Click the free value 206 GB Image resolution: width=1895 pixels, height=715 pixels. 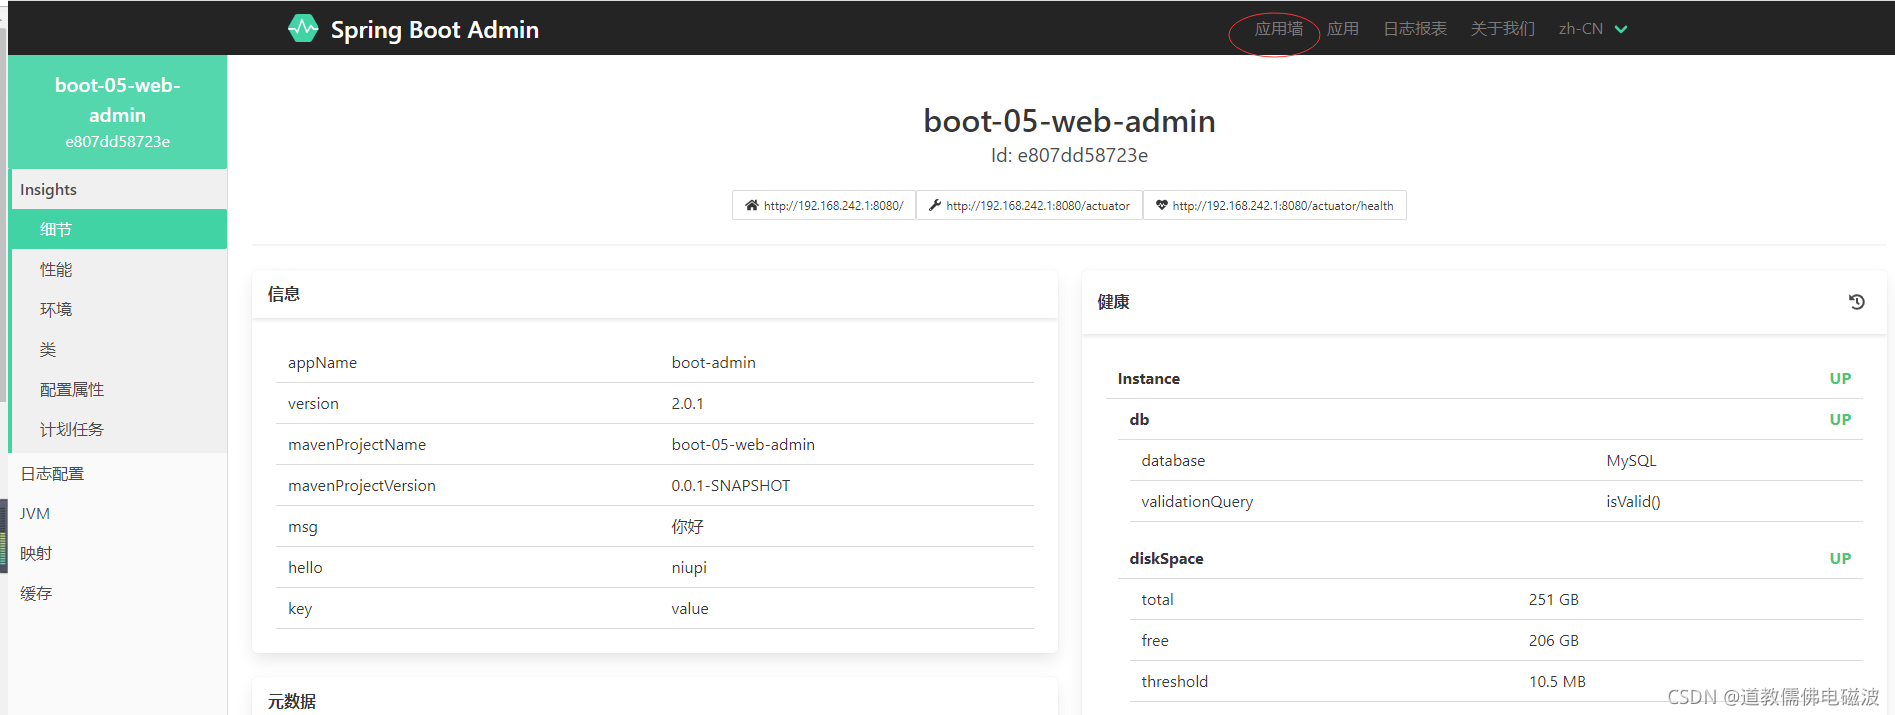tap(1553, 640)
